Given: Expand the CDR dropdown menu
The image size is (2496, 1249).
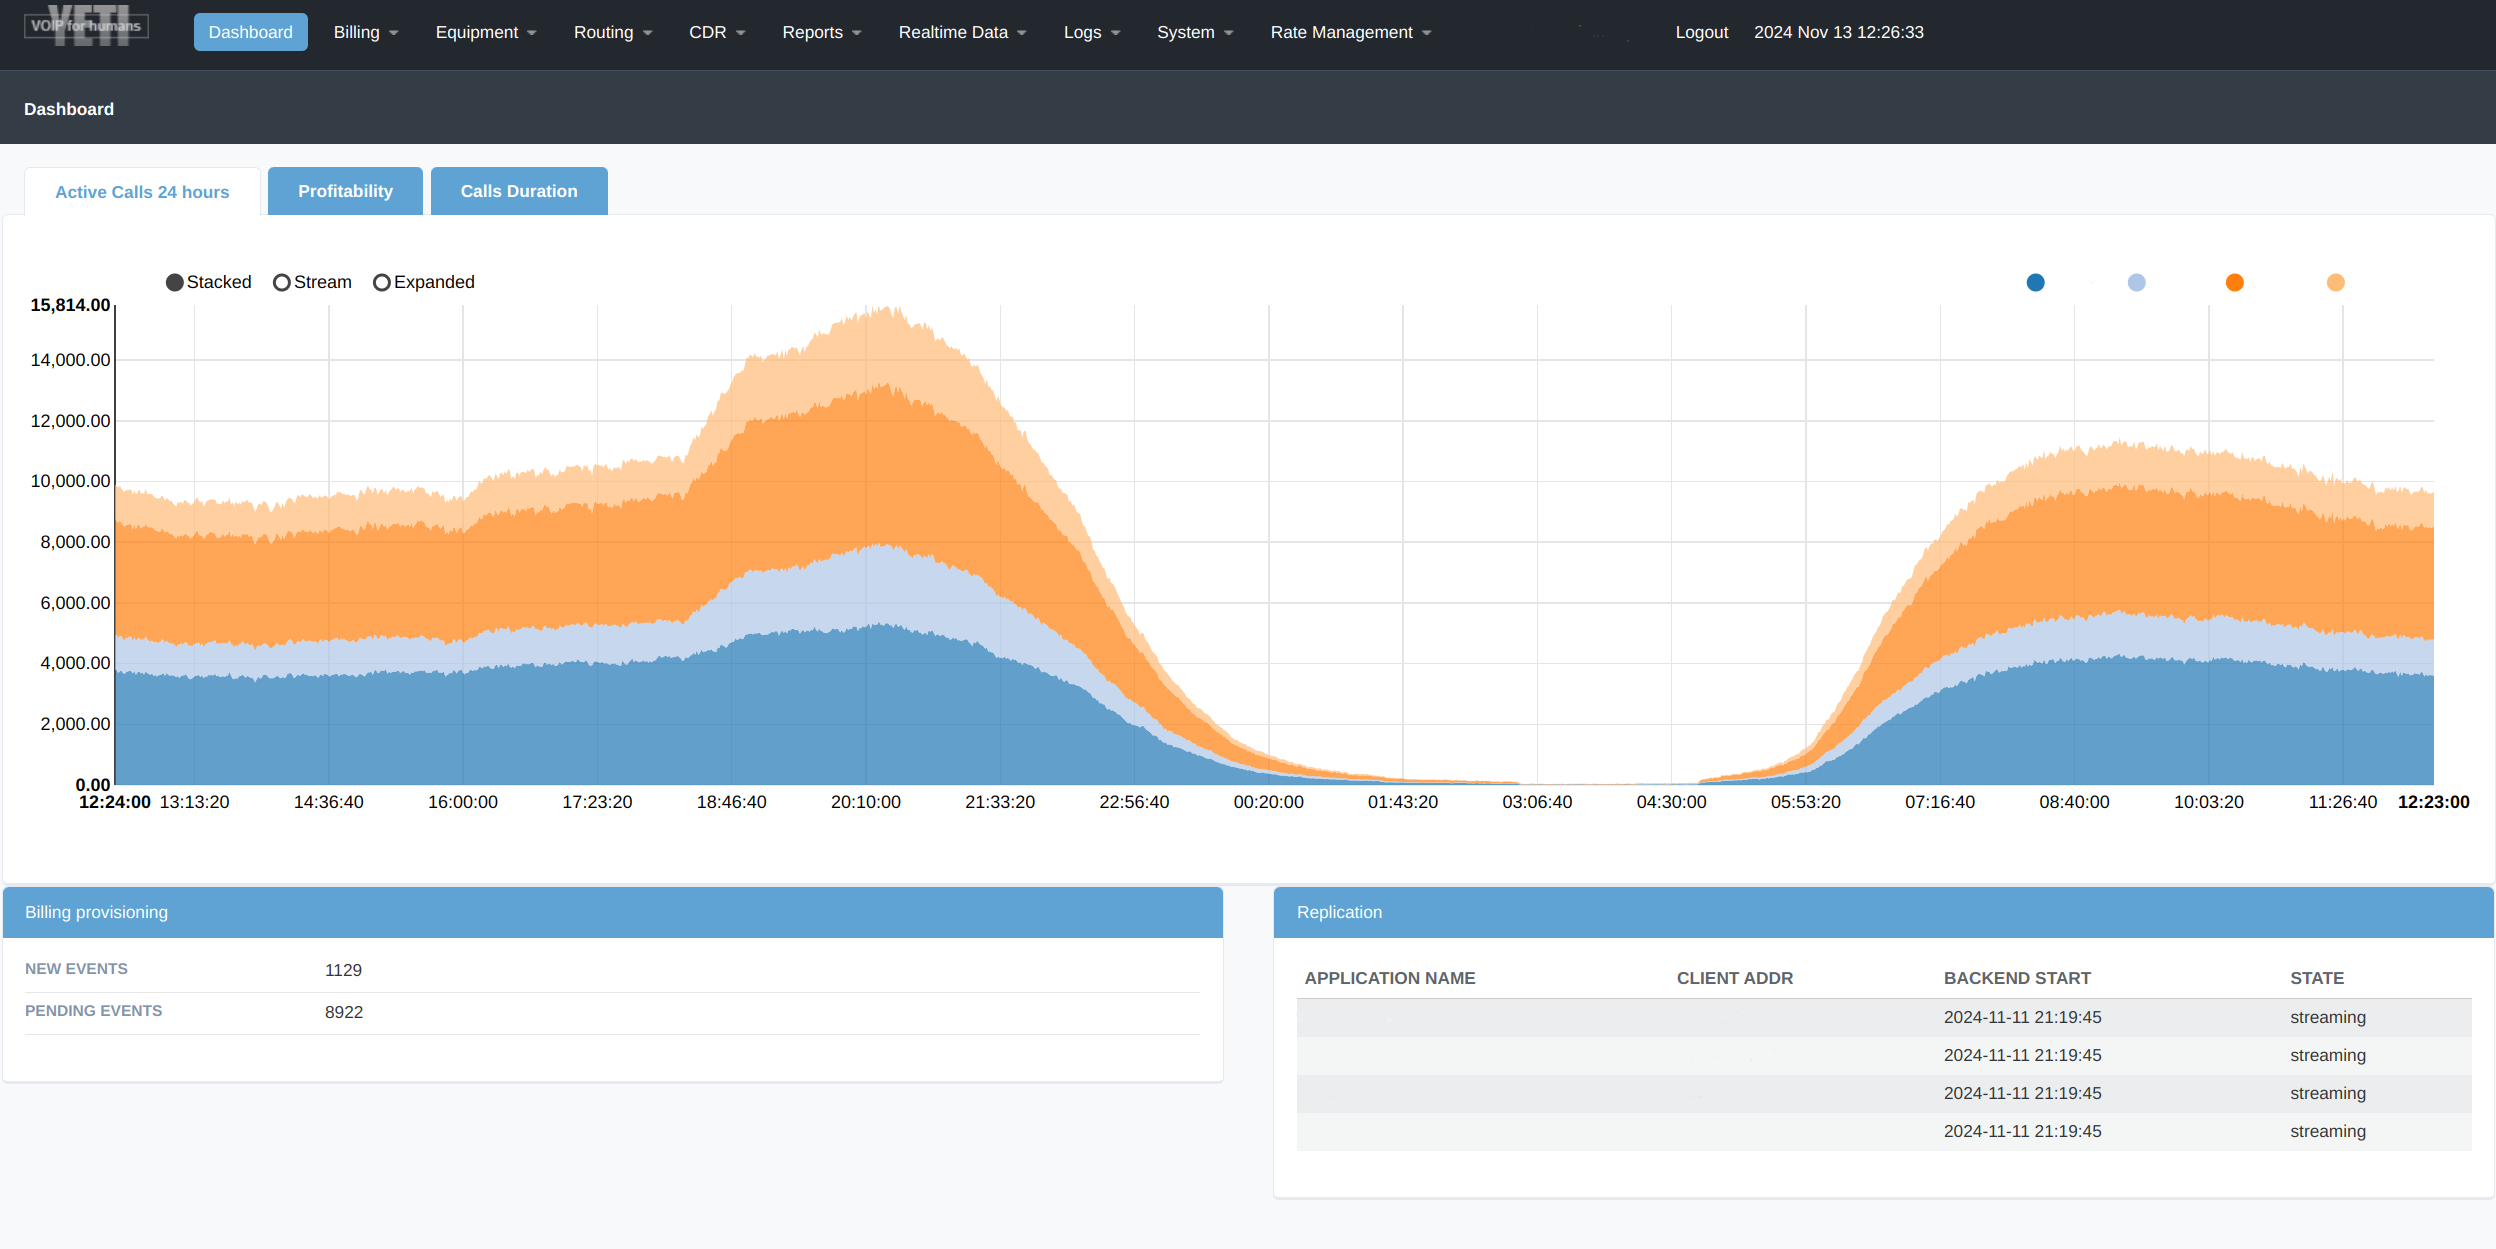Looking at the screenshot, I should (x=714, y=32).
